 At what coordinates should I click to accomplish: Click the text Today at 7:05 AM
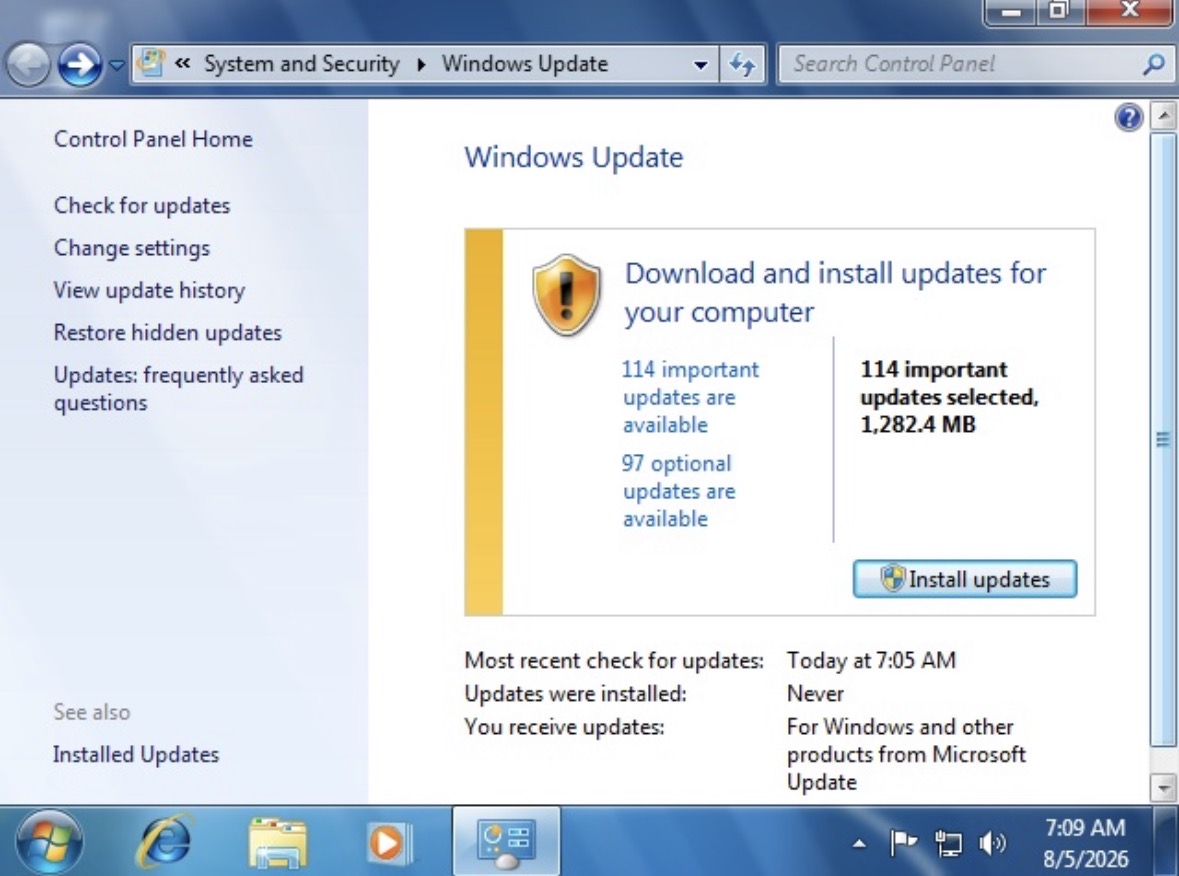pos(871,660)
